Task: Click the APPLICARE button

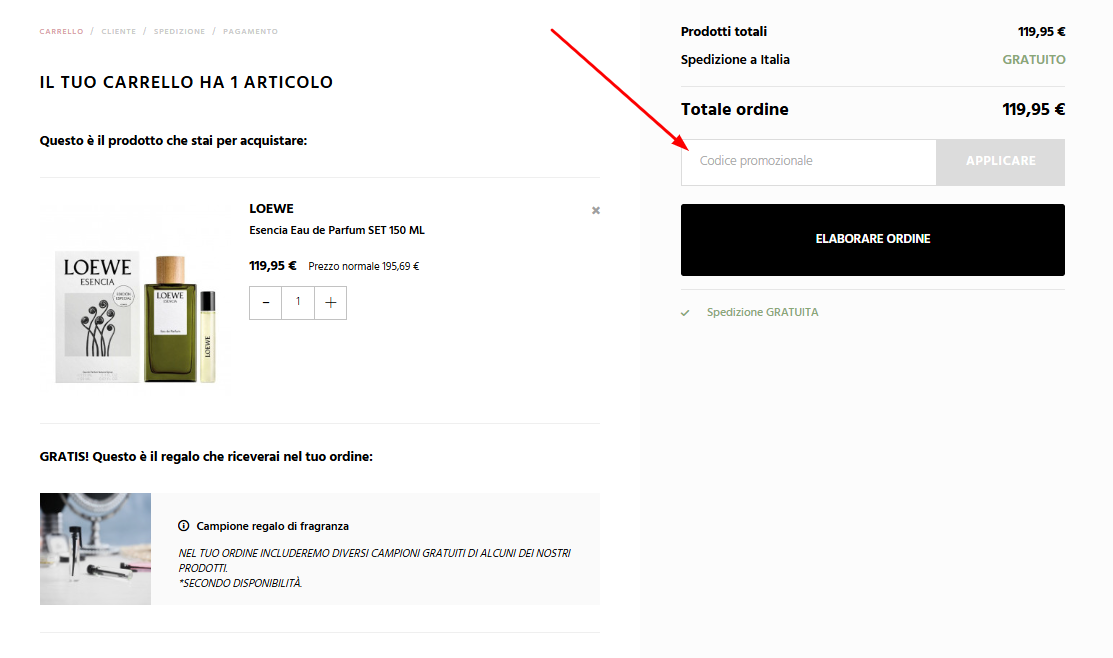Action: tap(1000, 161)
